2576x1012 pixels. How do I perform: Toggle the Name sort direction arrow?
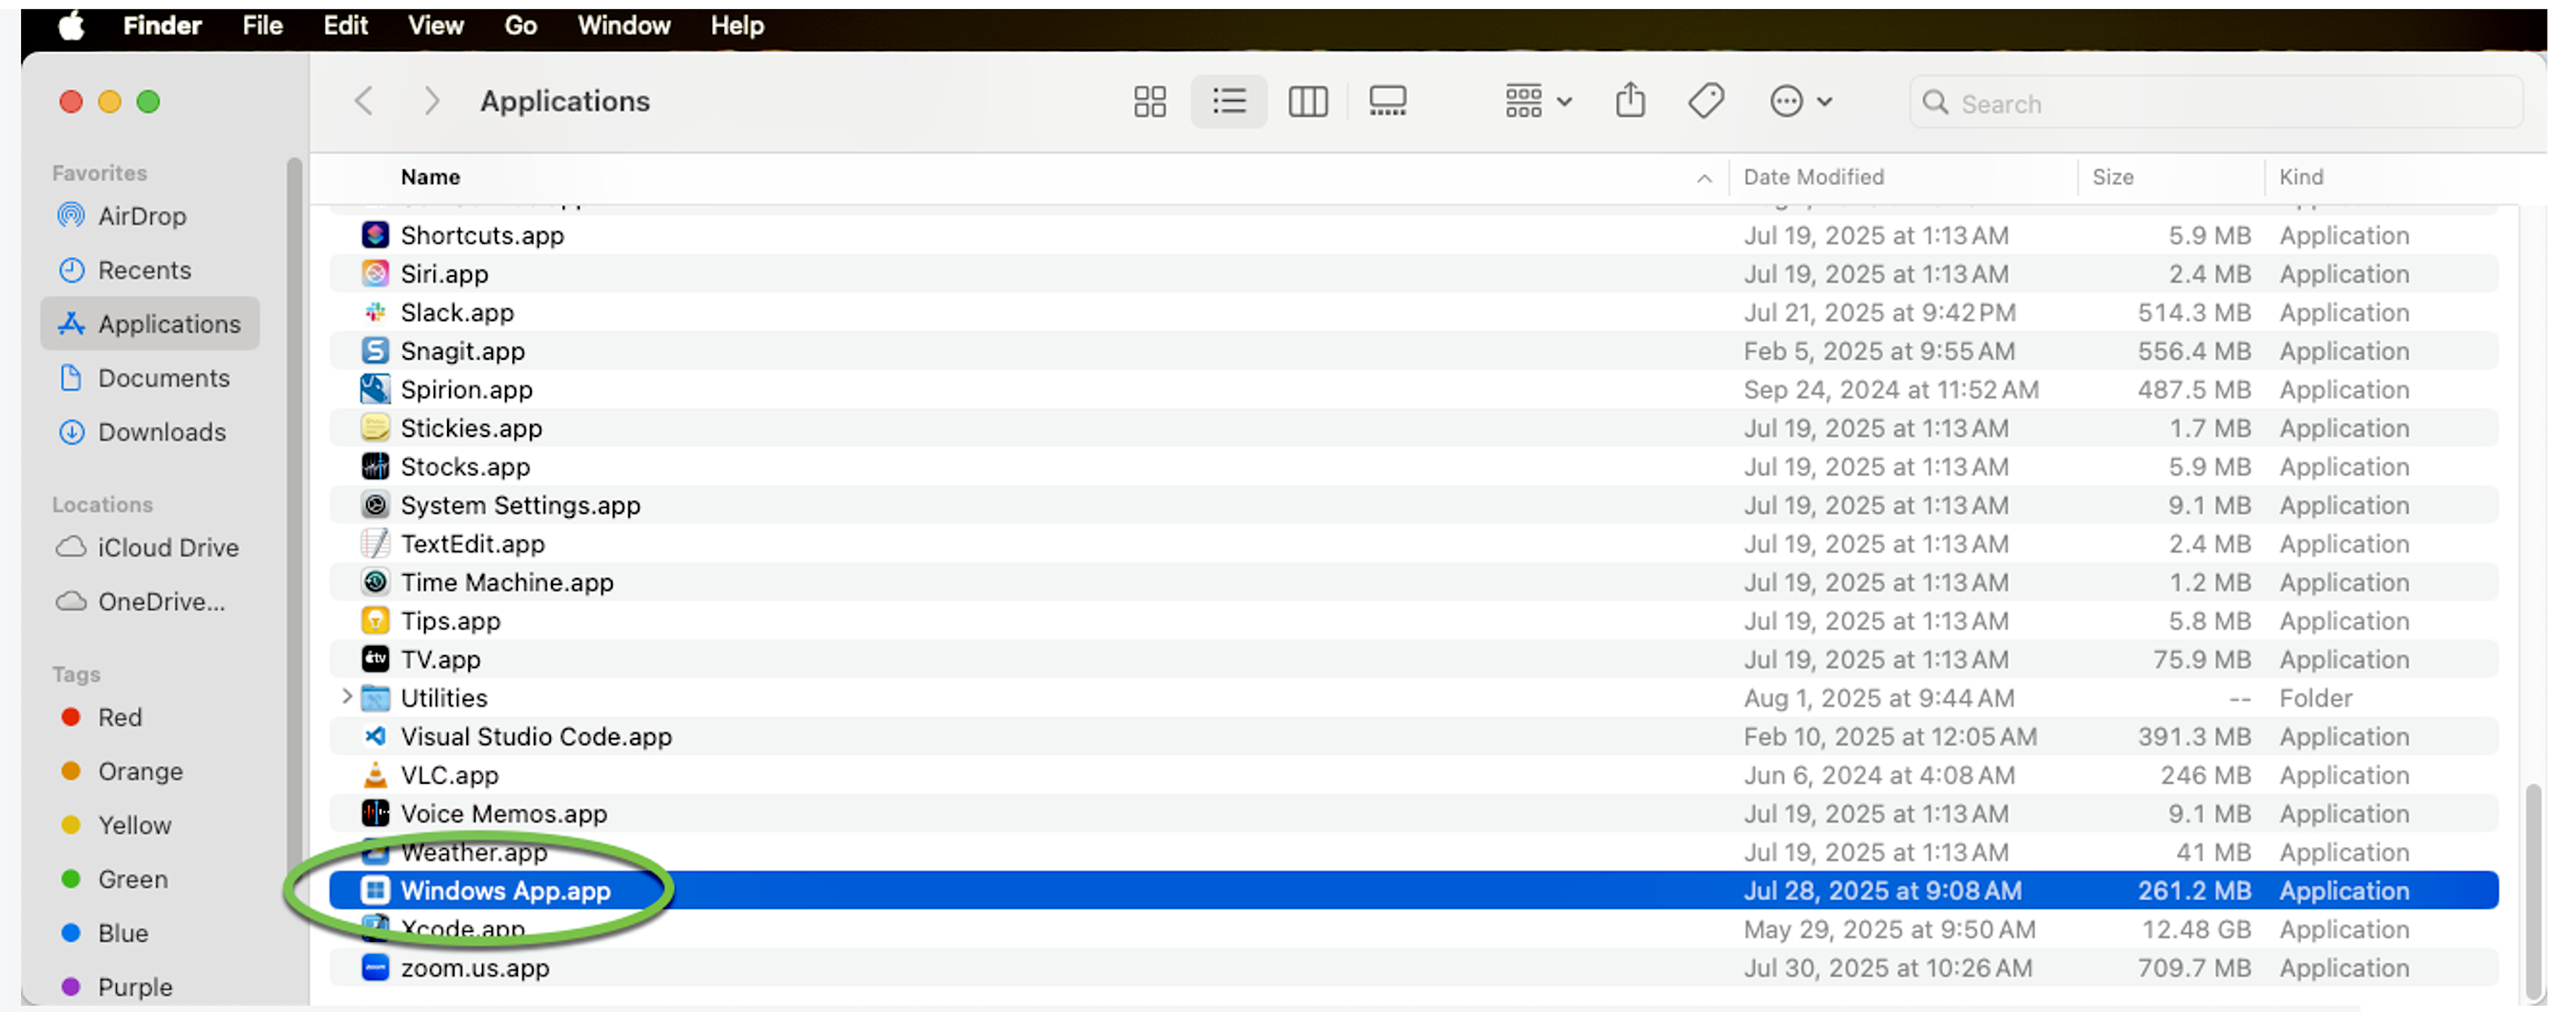tap(1704, 178)
